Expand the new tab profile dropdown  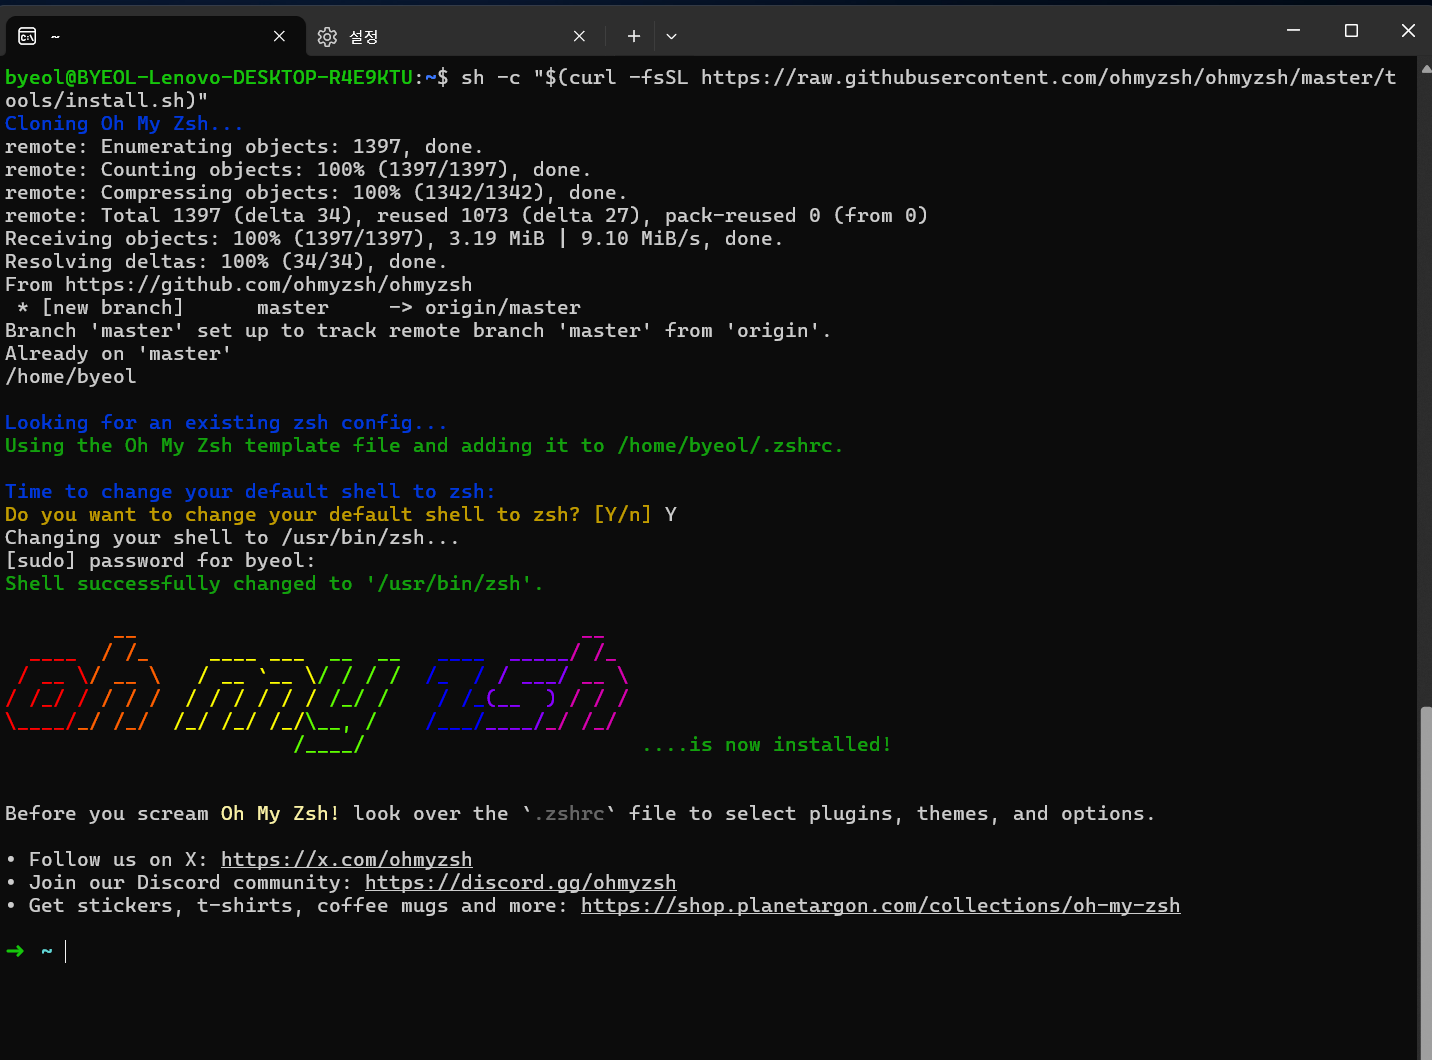(x=671, y=36)
